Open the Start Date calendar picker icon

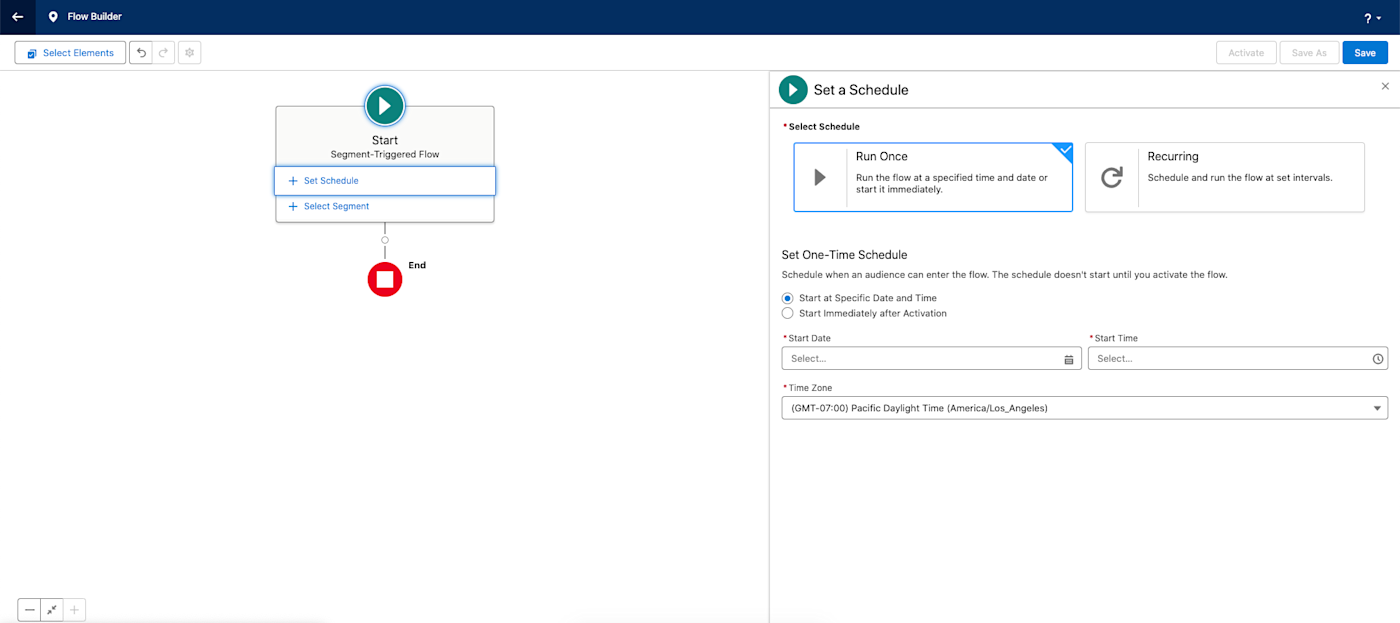click(1069, 359)
